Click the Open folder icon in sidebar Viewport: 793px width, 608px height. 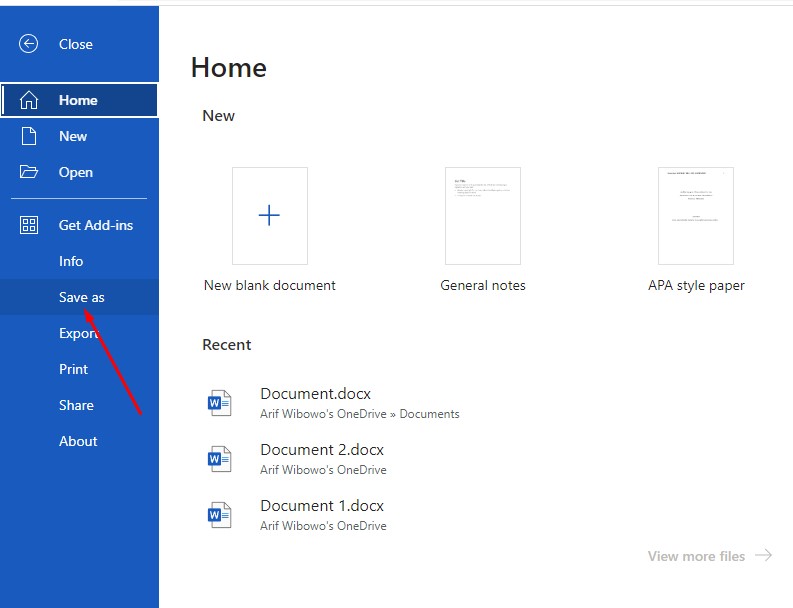tap(29, 172)
